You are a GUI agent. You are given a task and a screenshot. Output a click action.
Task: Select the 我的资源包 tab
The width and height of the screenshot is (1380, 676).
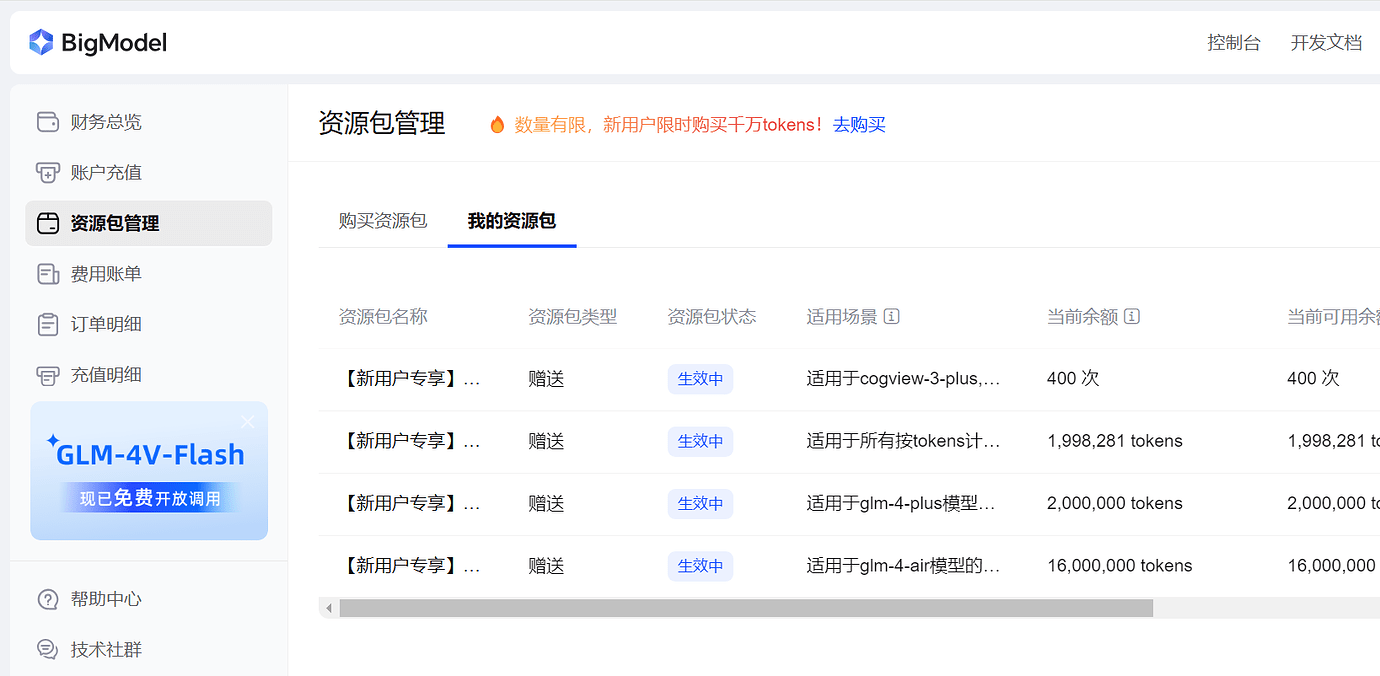point(511,221)
